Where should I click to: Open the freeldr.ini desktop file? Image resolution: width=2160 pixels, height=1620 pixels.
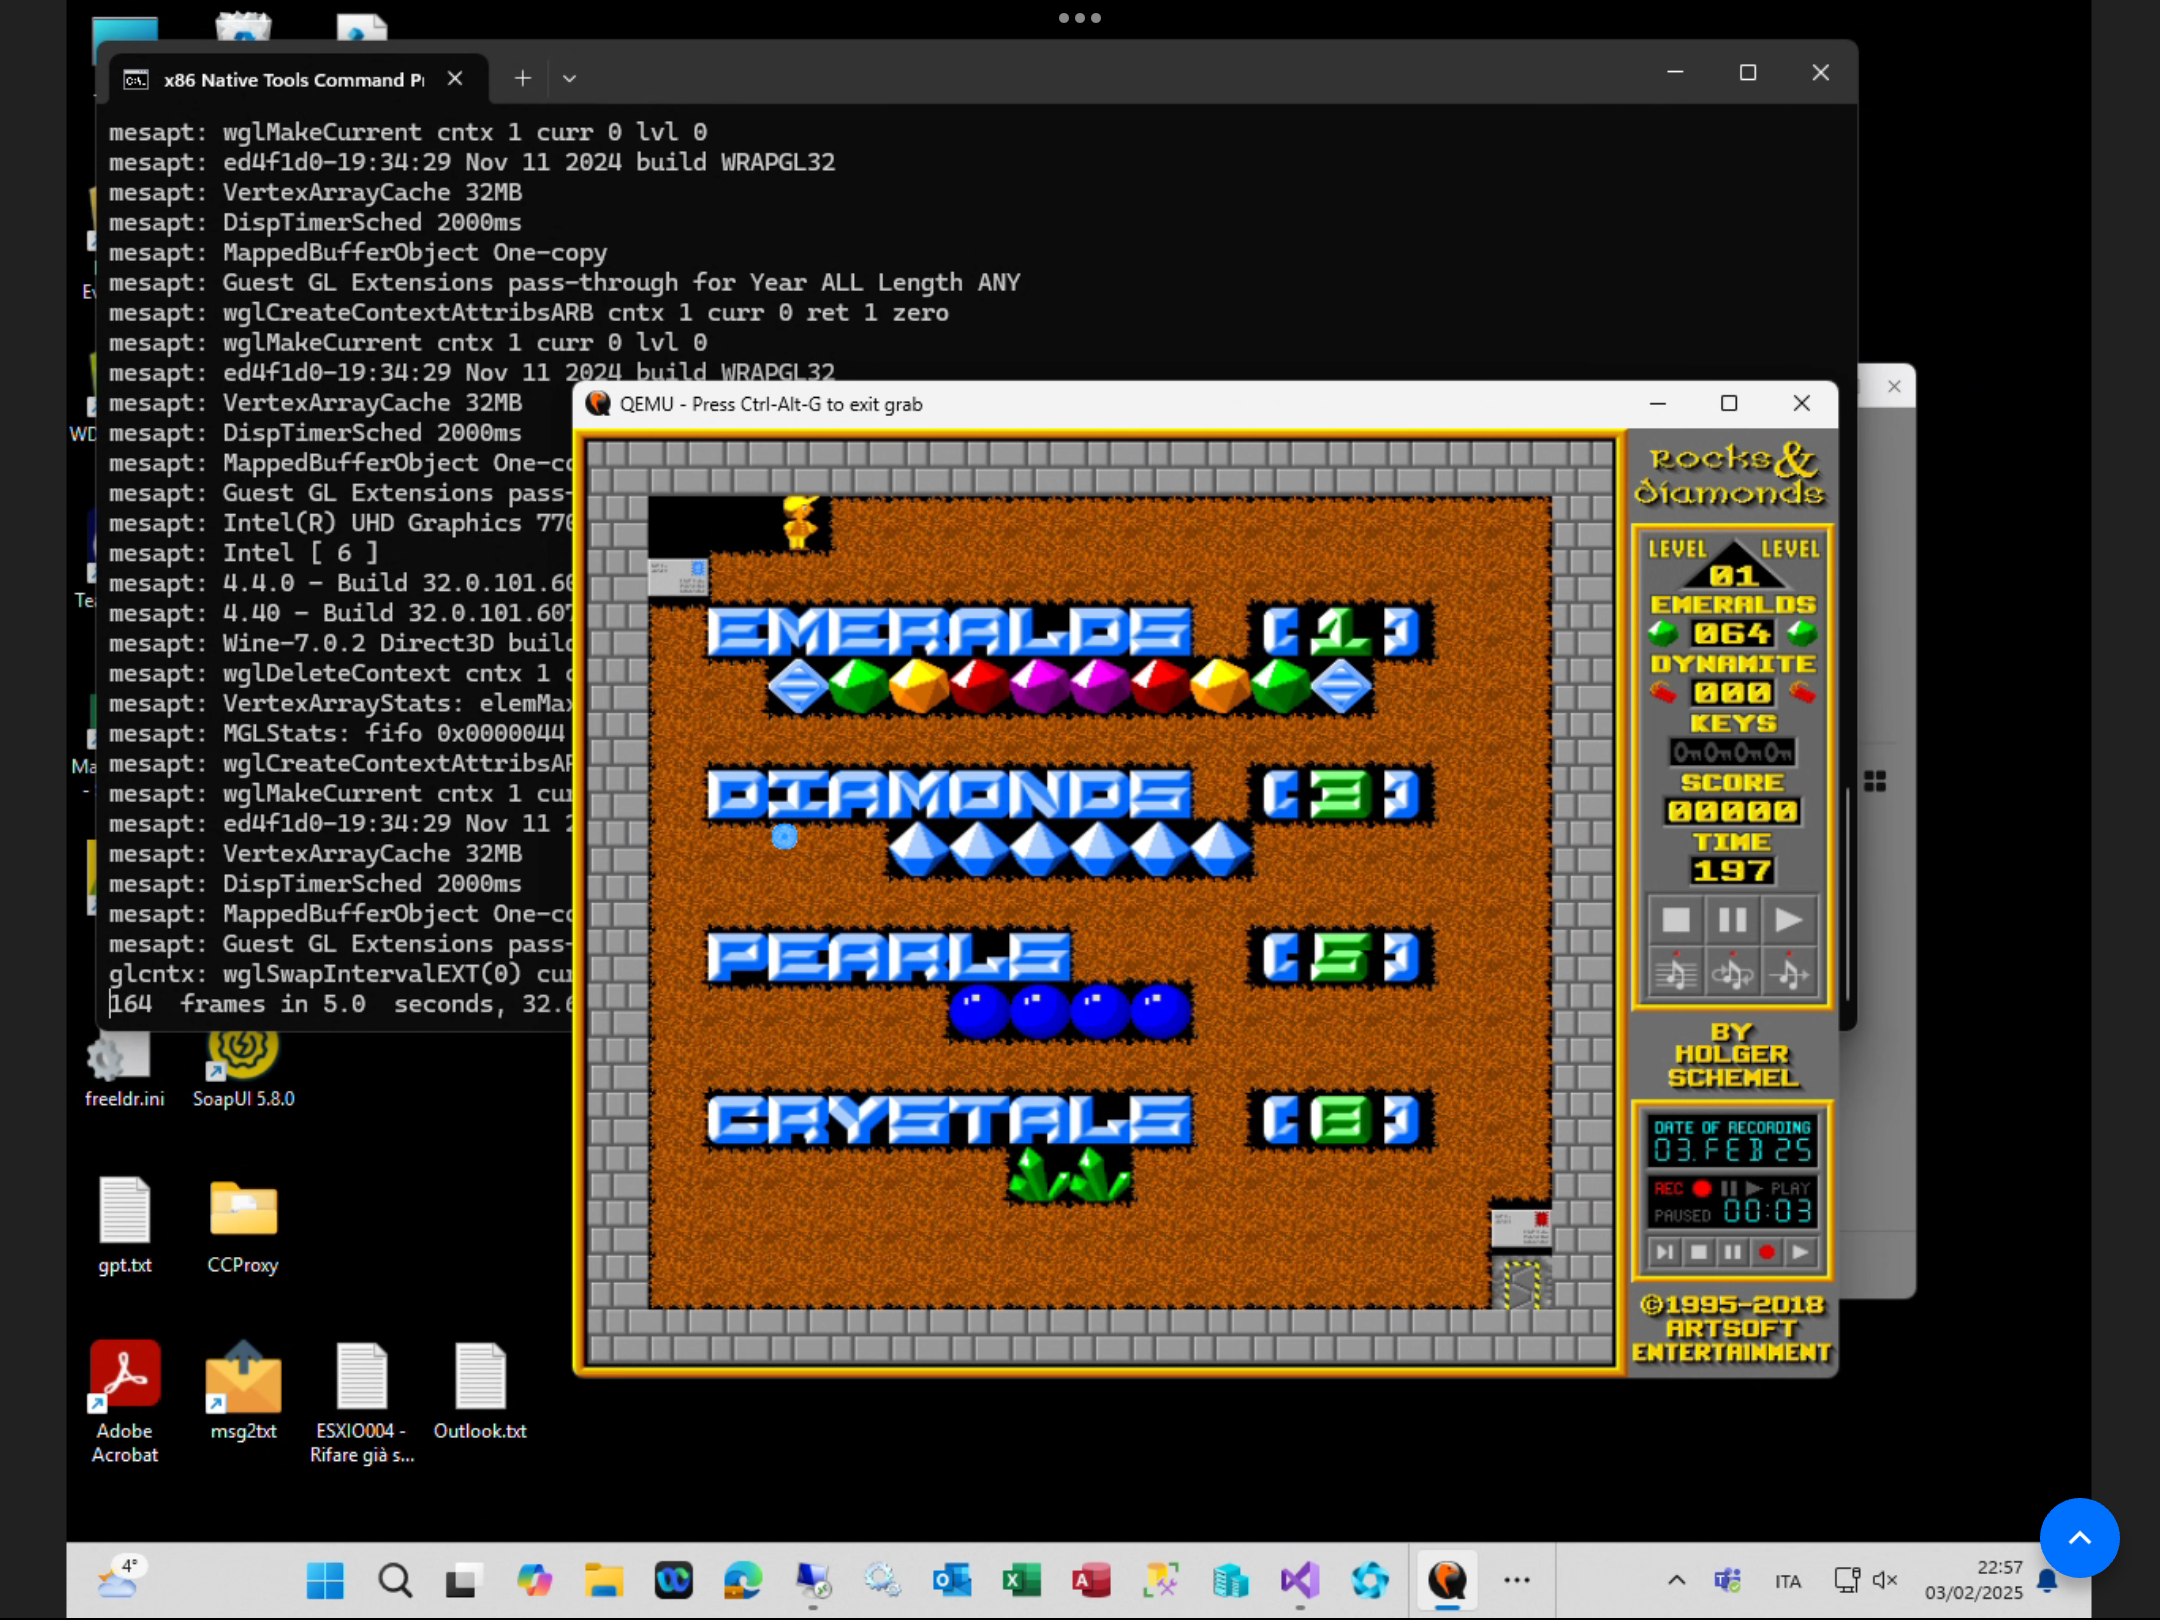124,1072
